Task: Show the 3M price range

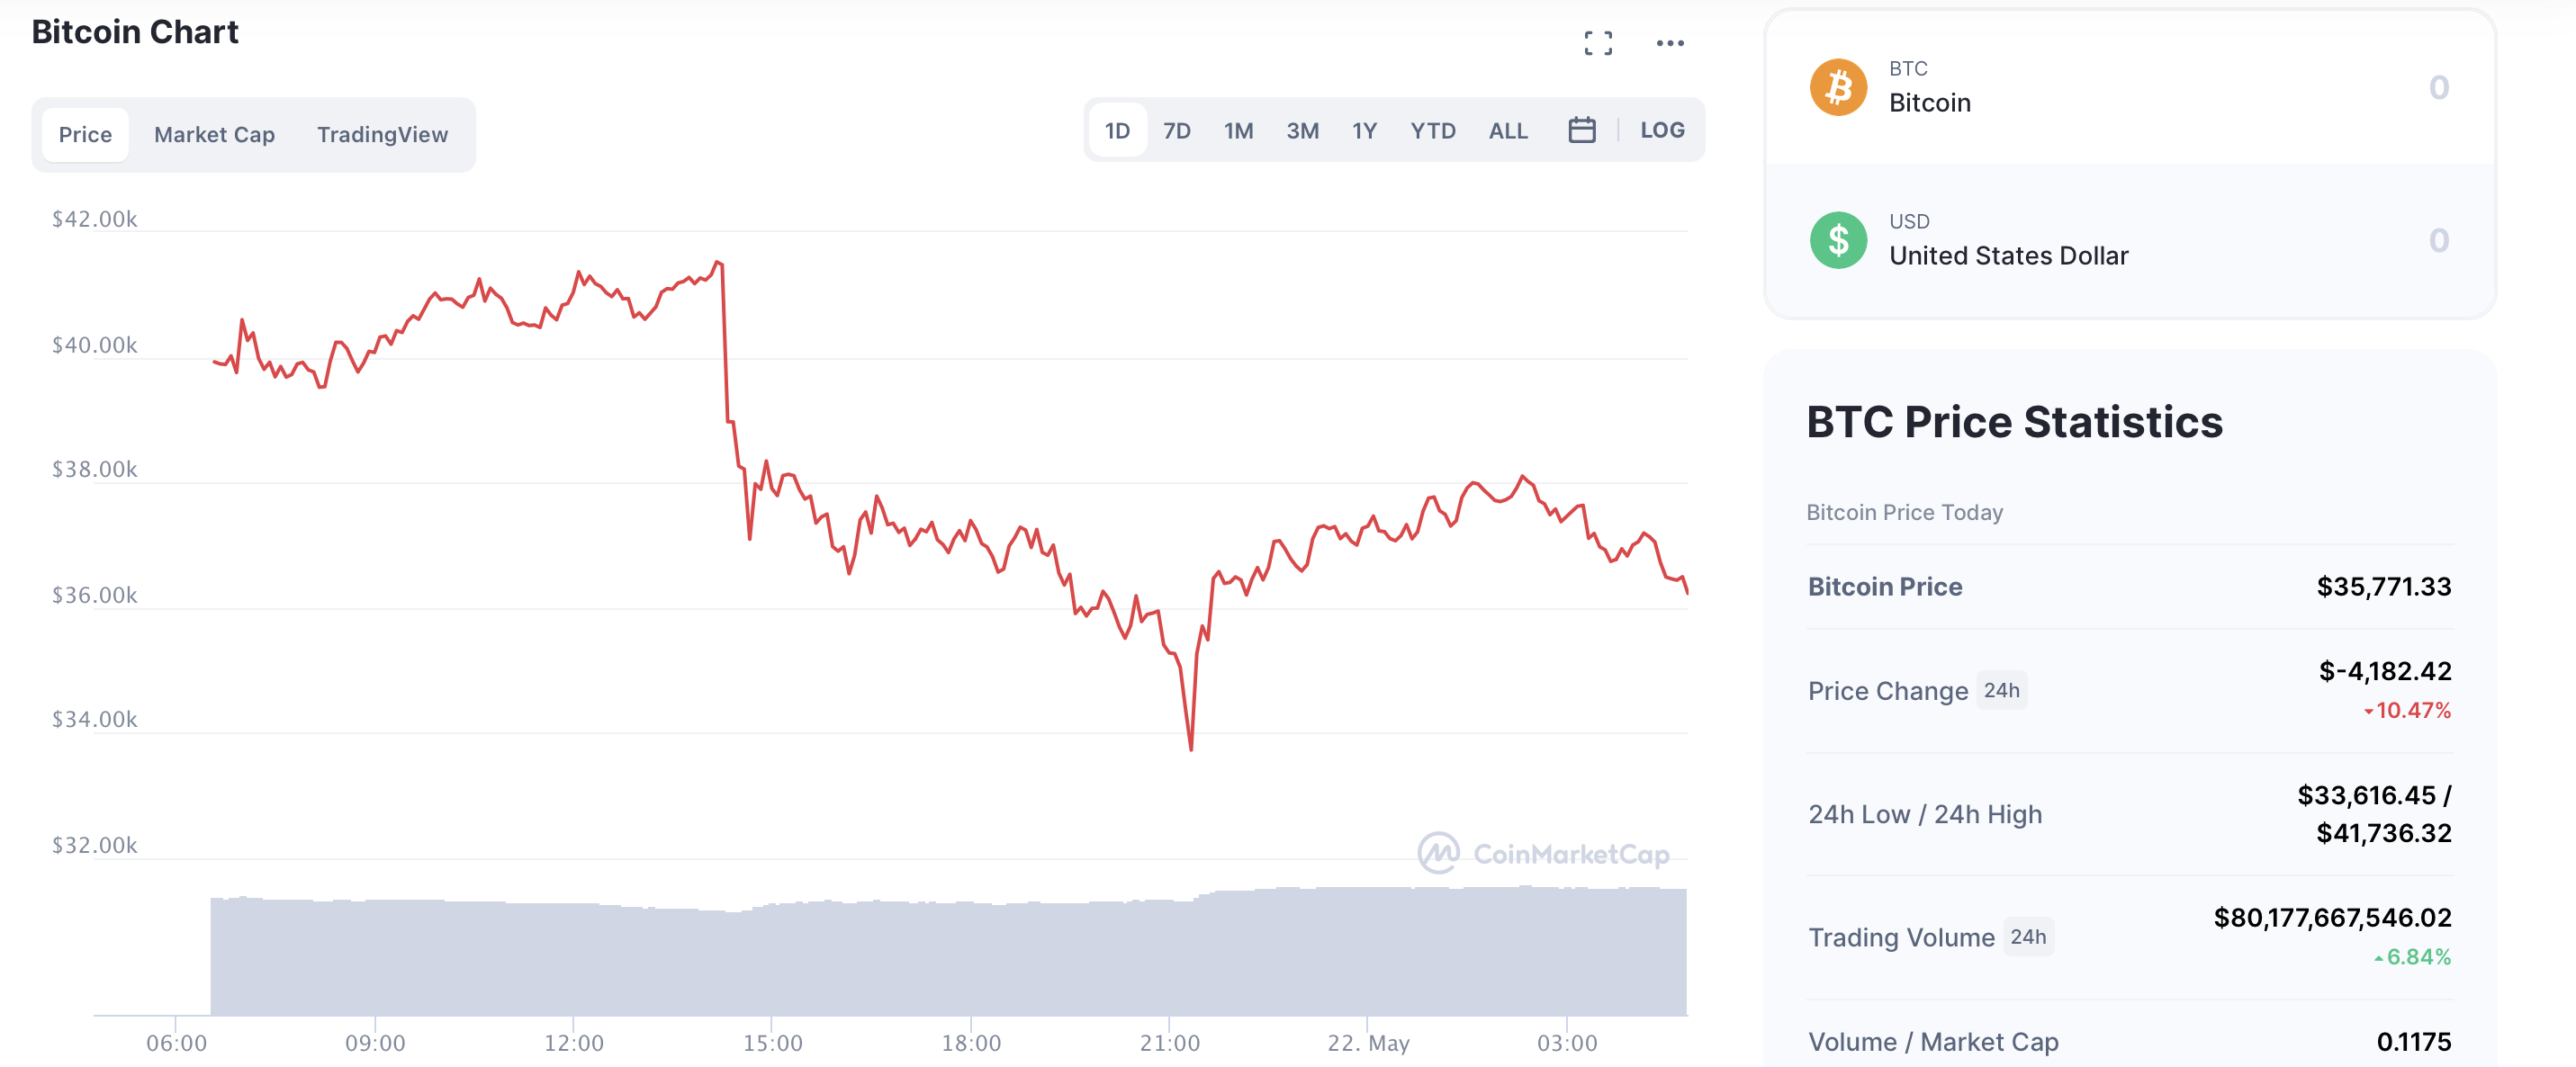Action: [x=1302, y=131]
